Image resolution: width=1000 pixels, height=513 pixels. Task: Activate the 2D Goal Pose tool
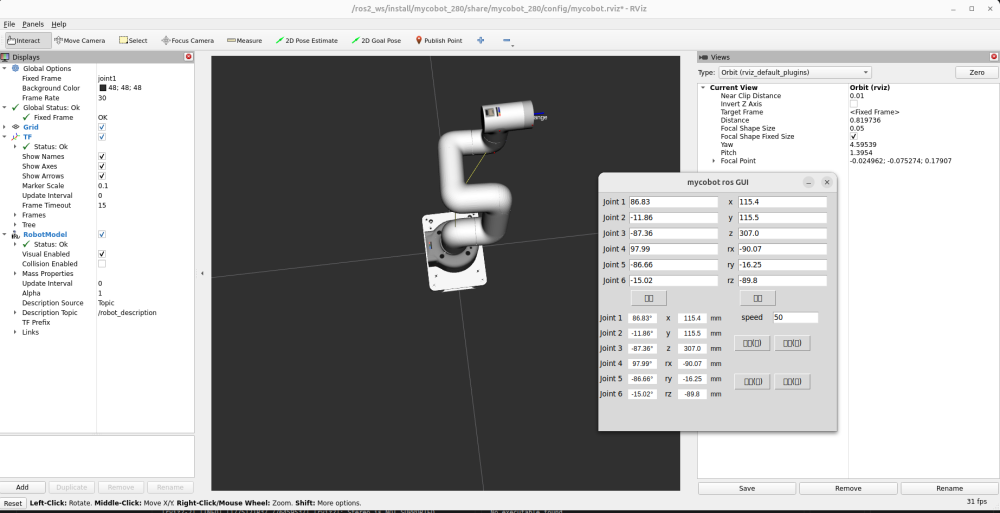[x=376, y=40]
